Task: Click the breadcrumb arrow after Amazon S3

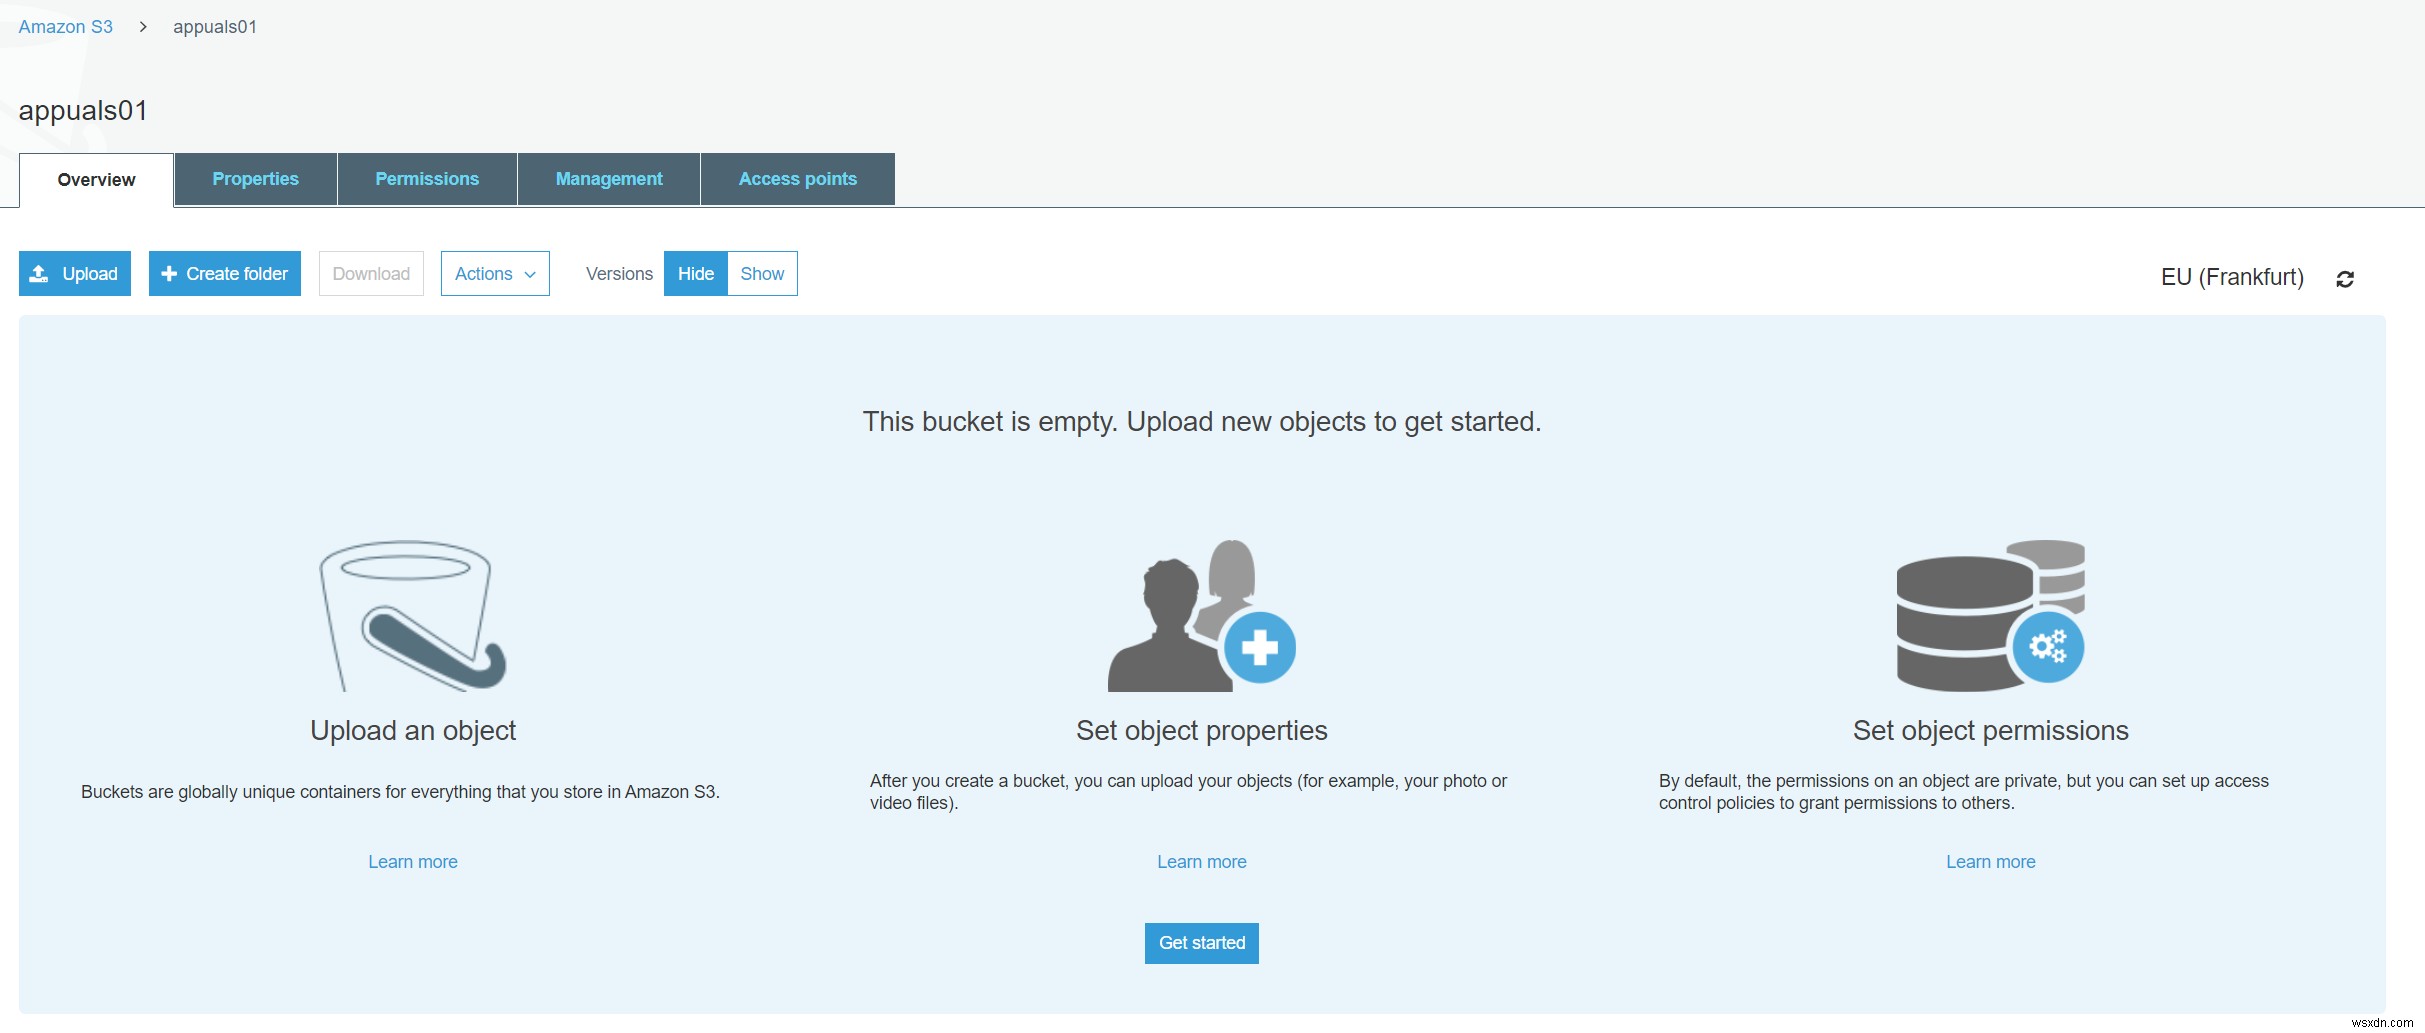Action: 144,26
